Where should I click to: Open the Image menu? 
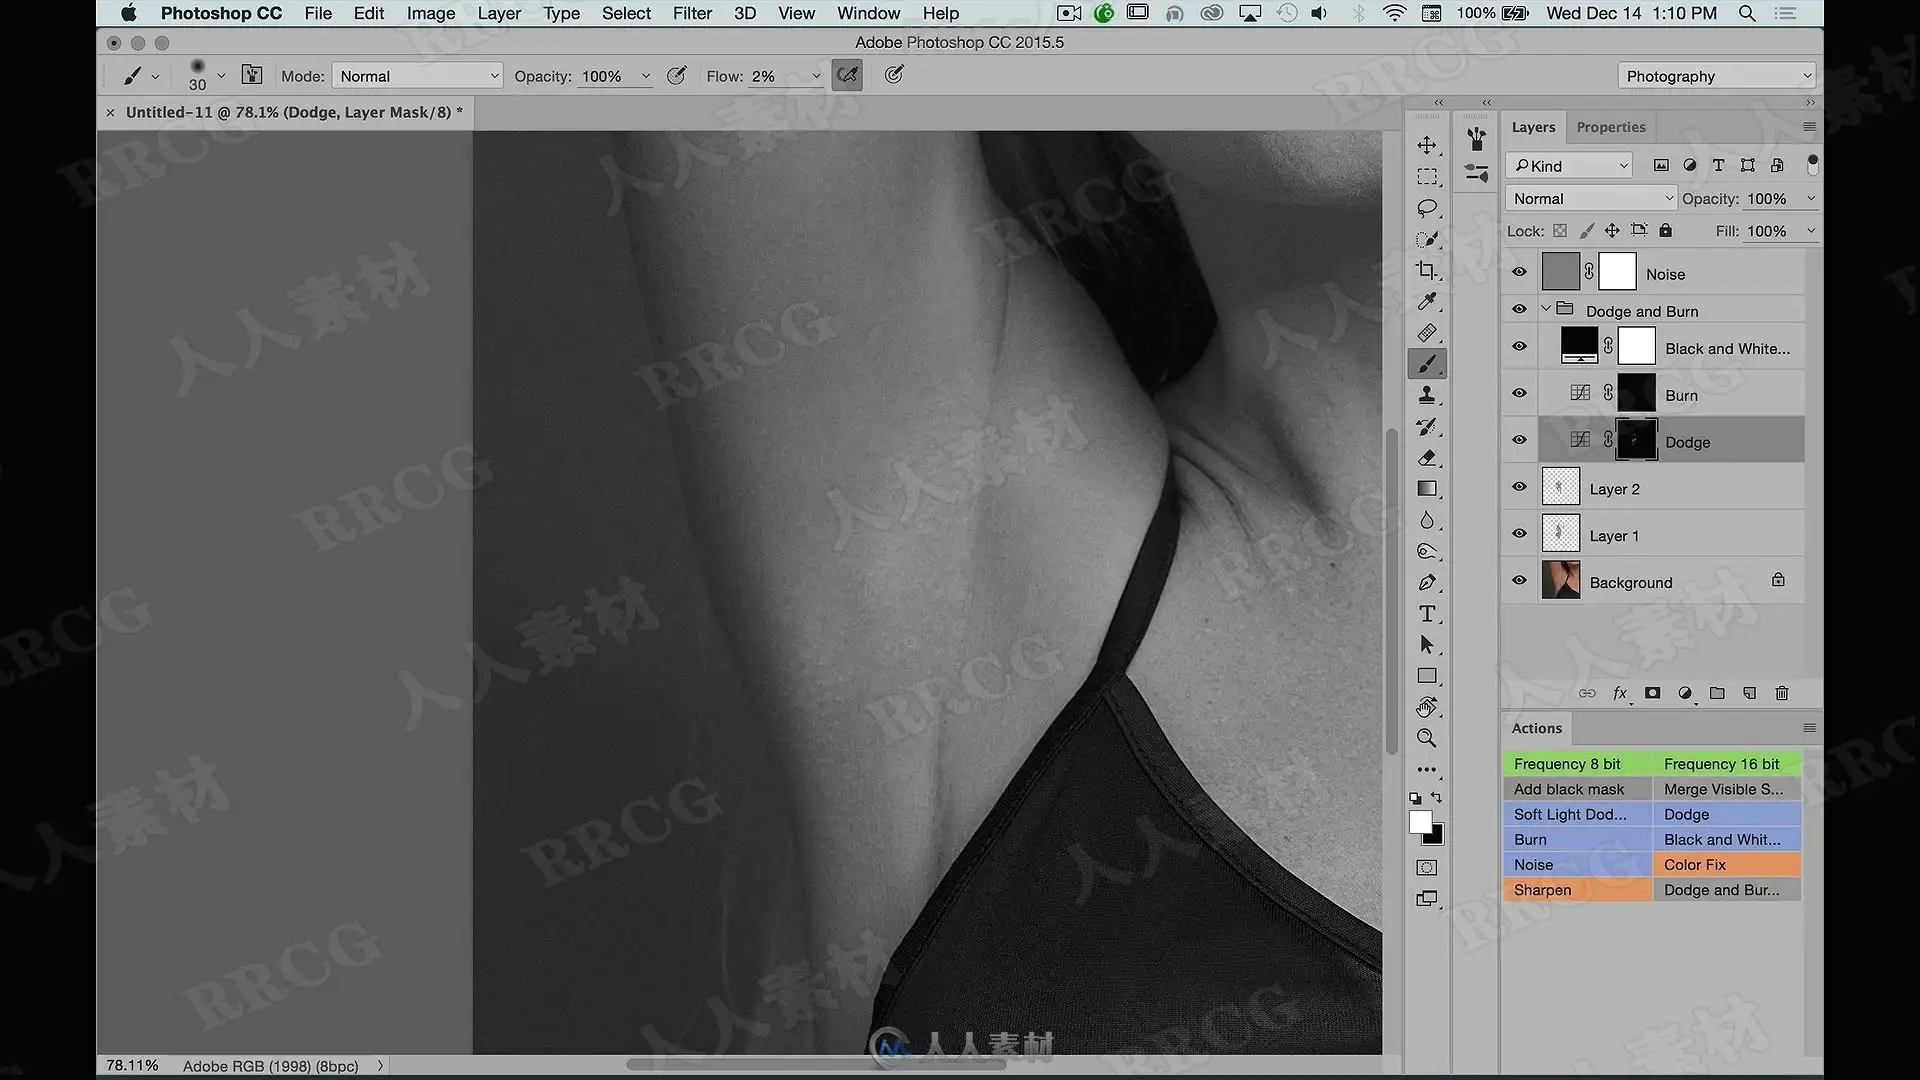point(431,13)
